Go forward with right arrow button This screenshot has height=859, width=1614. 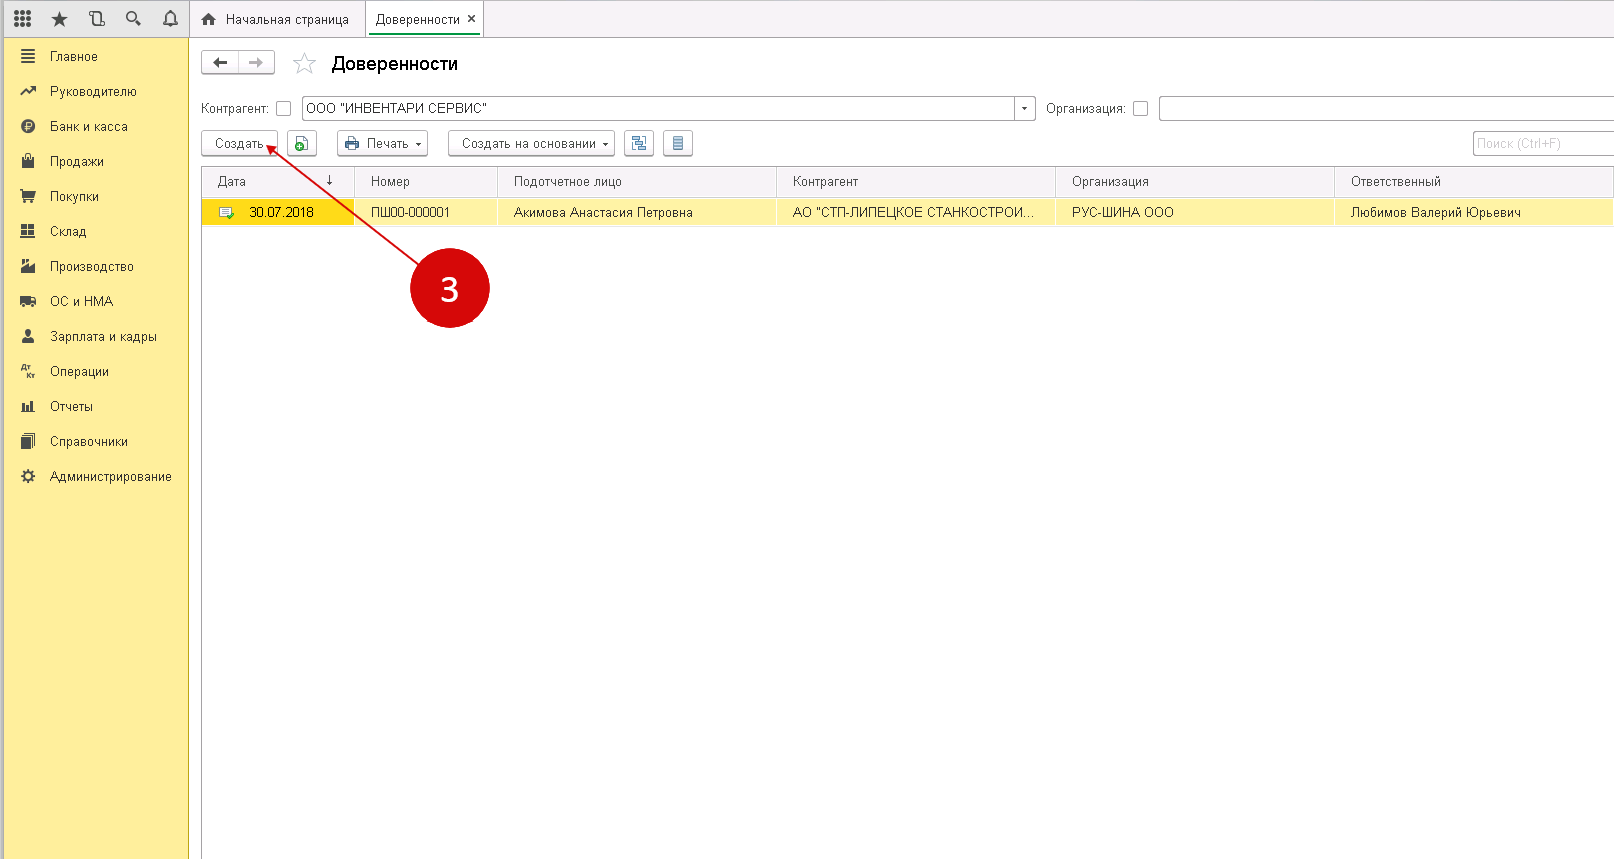[256, 63]
